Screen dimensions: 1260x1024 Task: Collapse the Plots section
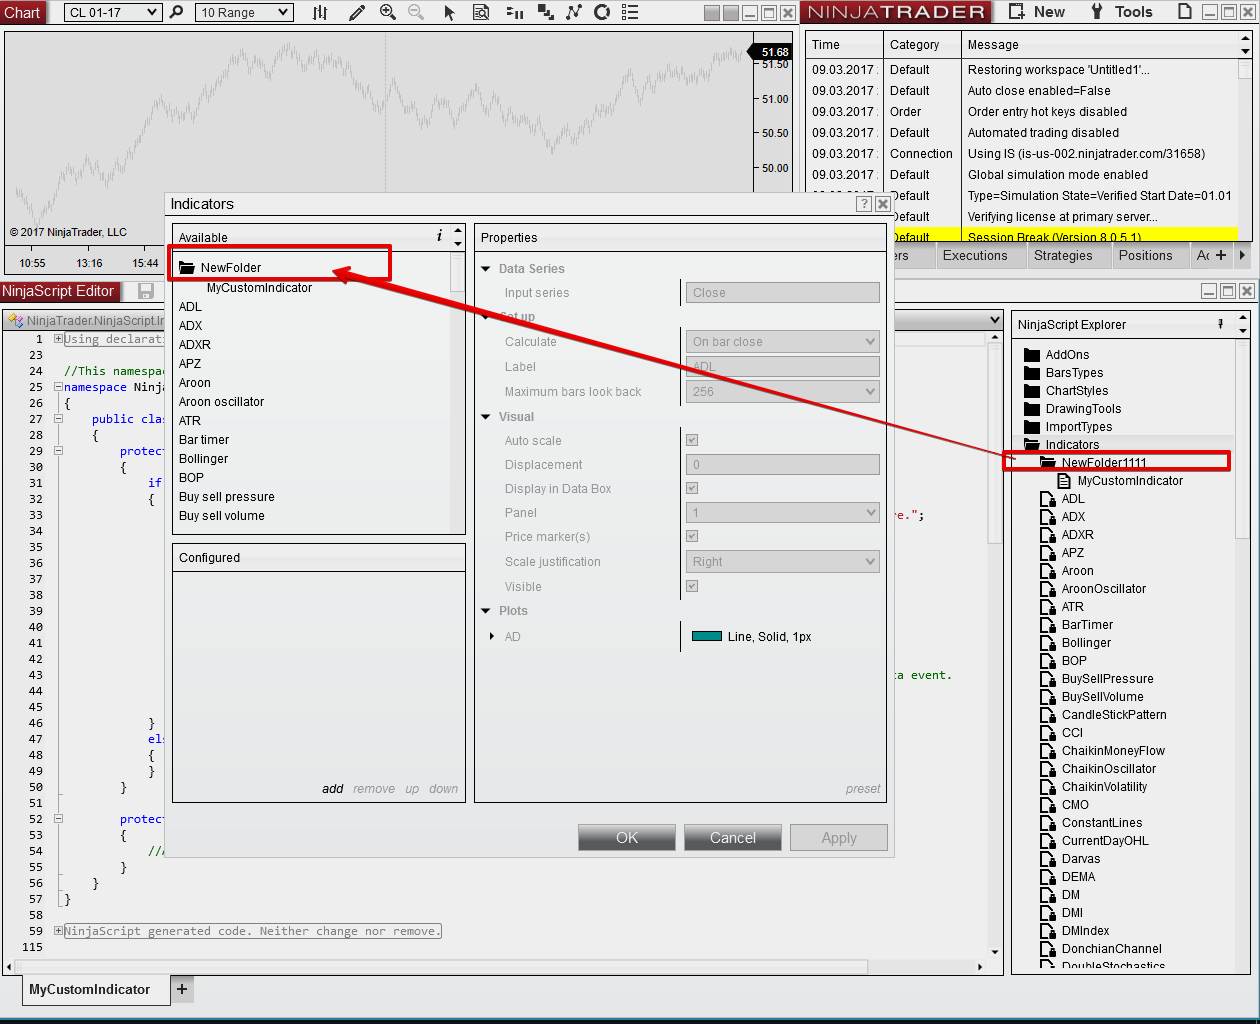[486, 610]
